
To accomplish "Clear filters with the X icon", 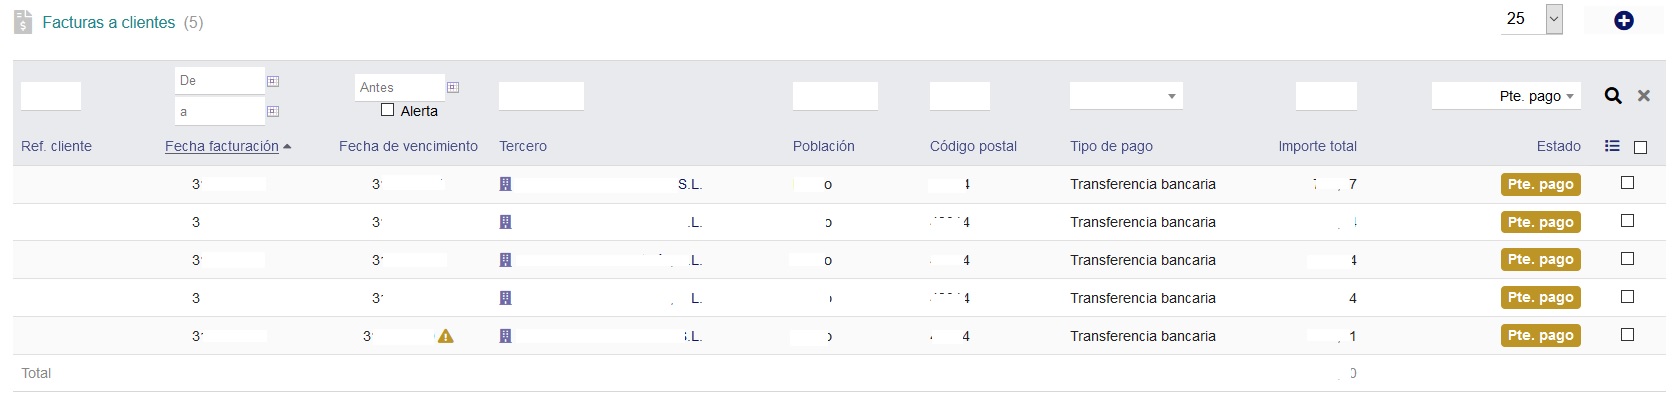I will pos(1643,96).
